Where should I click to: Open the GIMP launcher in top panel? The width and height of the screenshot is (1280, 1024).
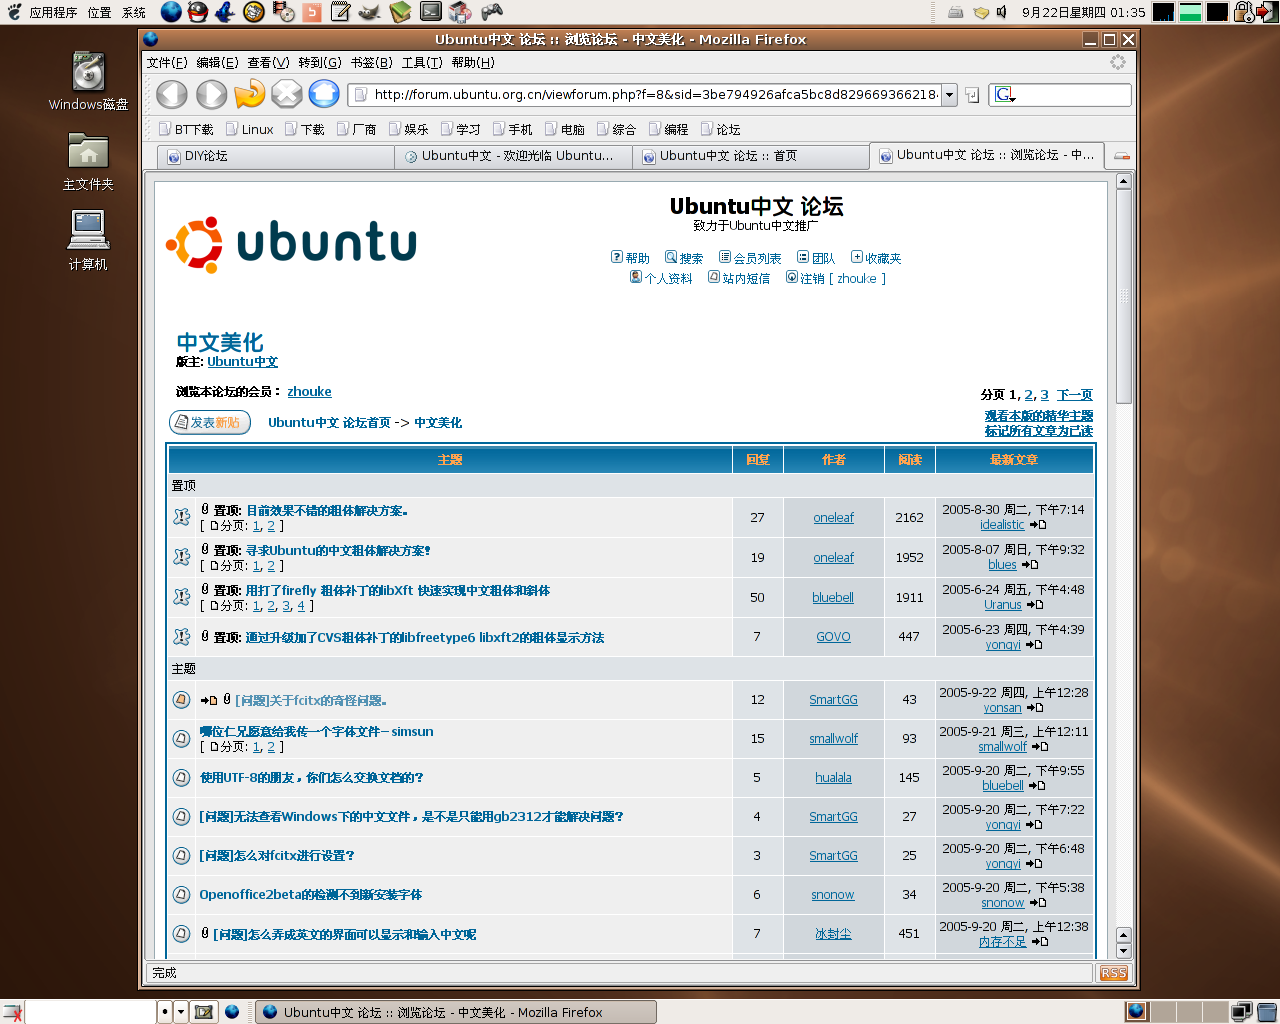[x=369, y=12]
